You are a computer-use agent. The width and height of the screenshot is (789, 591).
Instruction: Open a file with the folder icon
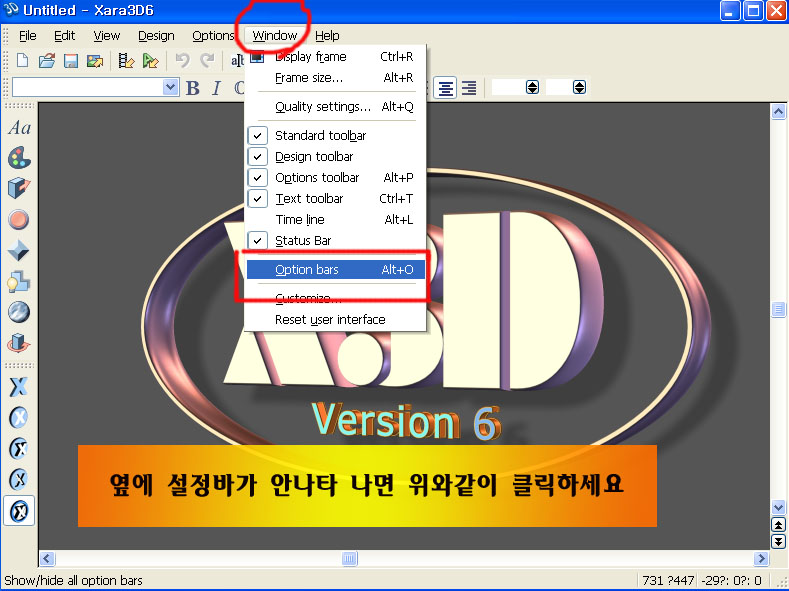coord(46,61)
